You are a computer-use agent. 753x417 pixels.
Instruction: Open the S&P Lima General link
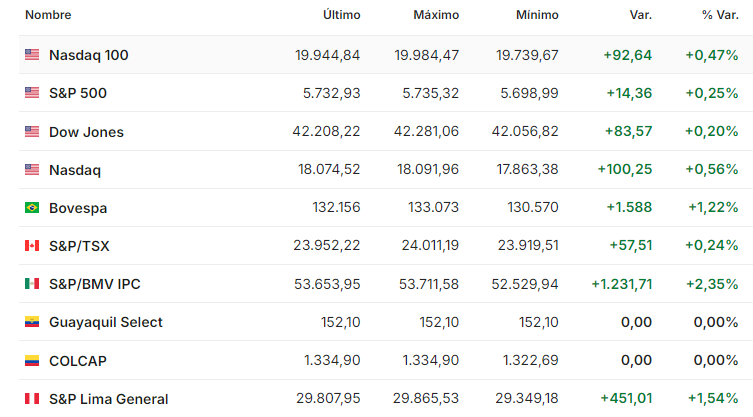pos(109,398)
